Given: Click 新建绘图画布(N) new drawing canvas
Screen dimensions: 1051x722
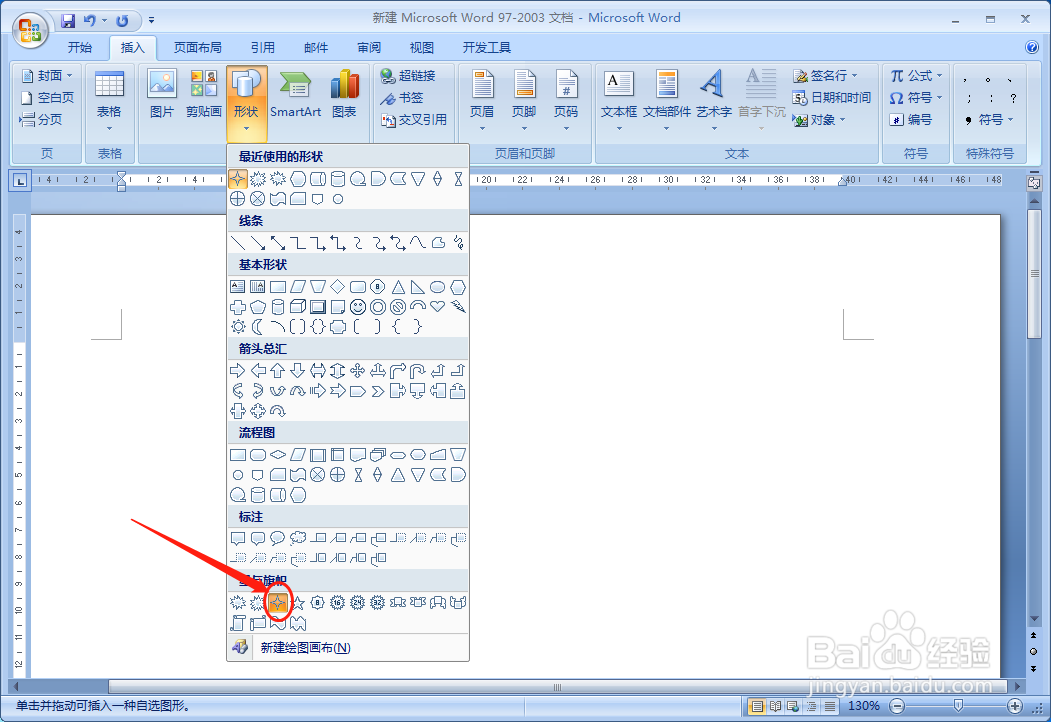Looking at the screenshot, I should (348, 648).
